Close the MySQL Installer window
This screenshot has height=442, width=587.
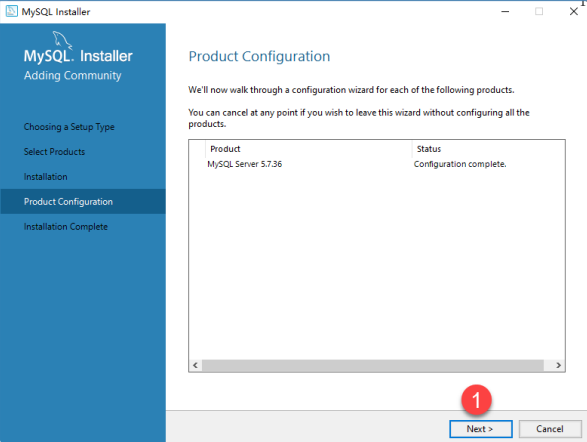point(574,12)
